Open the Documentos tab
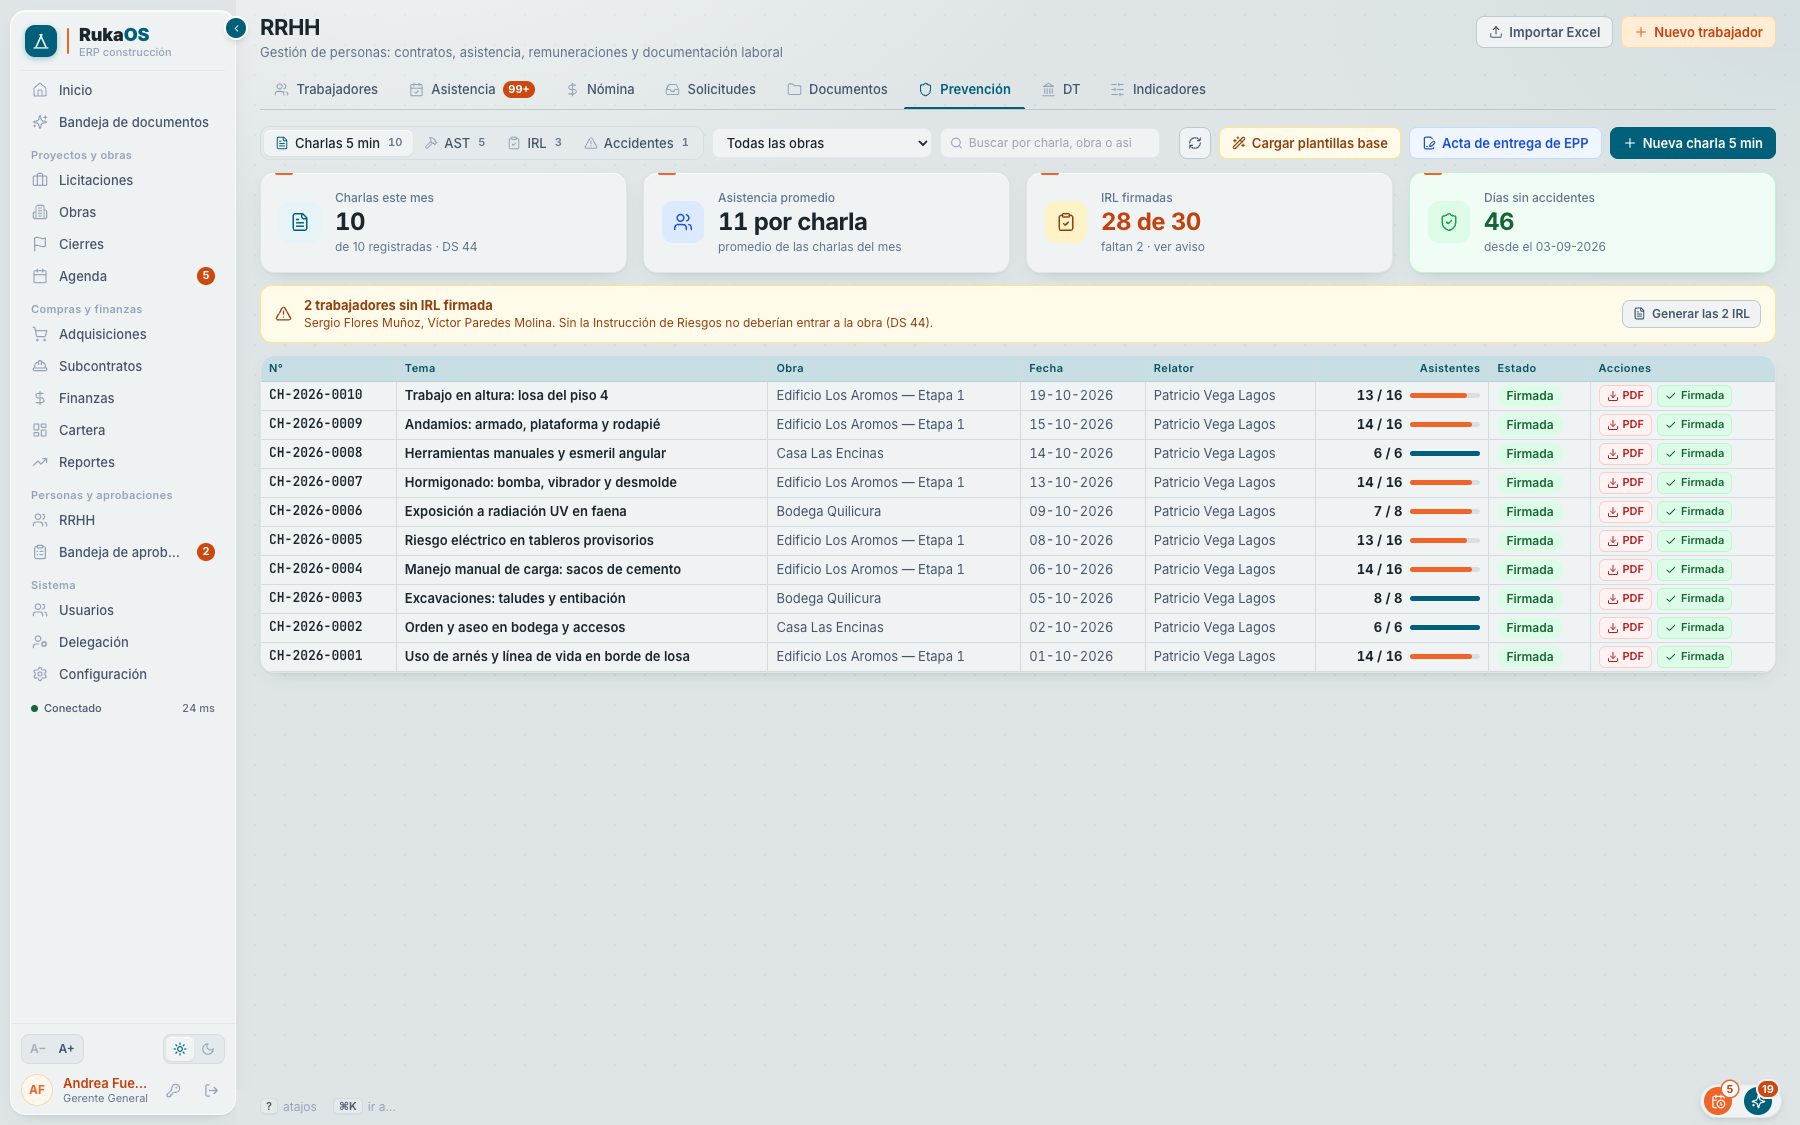This screenshot has width=1800, height=1125. [x=837, y=89]
